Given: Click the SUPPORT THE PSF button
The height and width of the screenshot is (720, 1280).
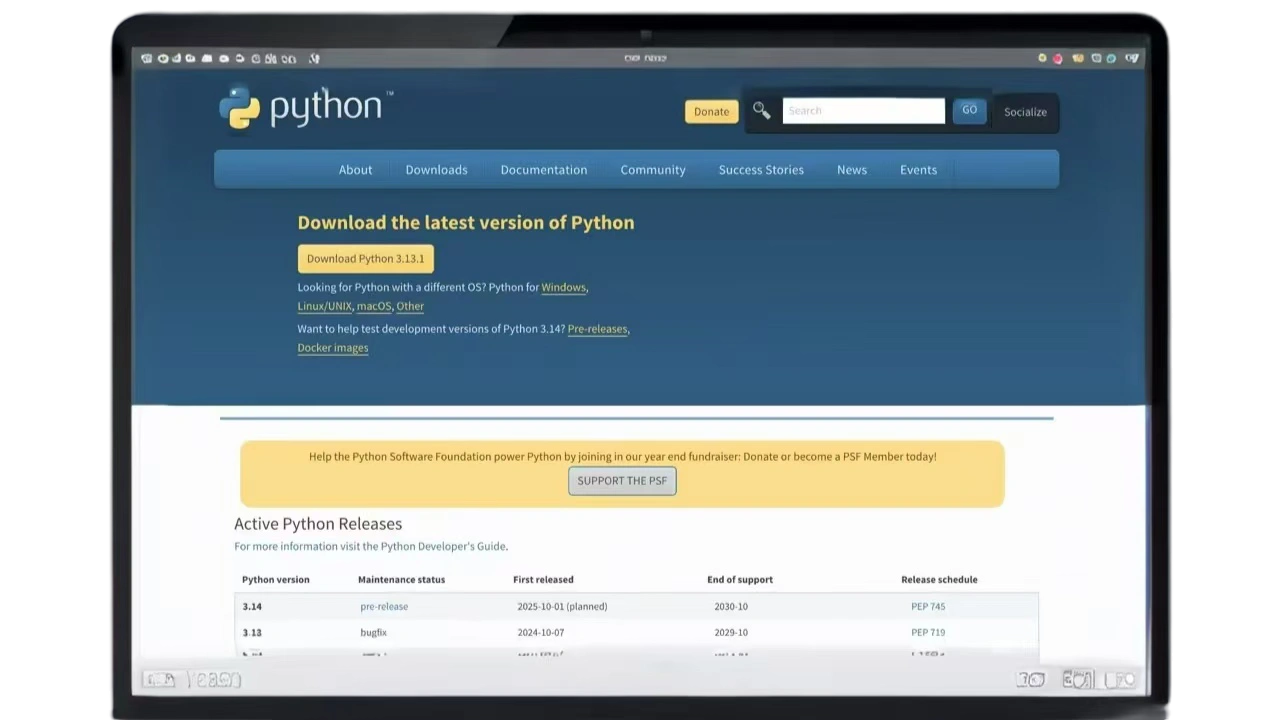Looking at the screenshot, I should click(x=622, y=481).
